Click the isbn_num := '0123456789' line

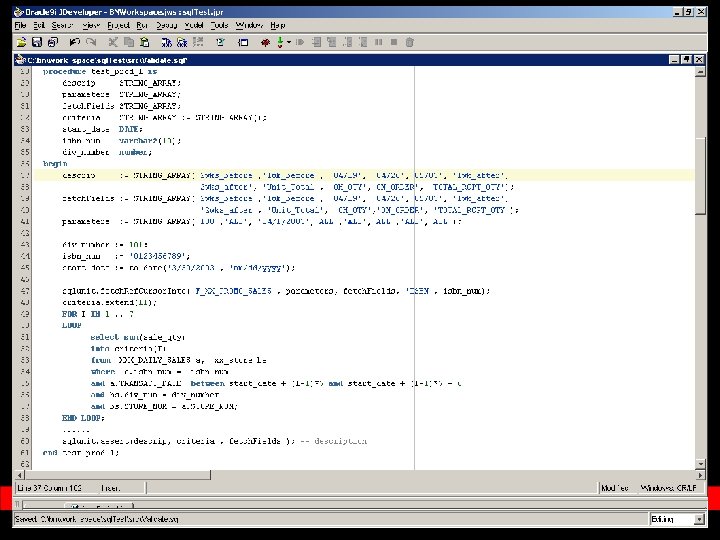(x=126, y=256)
